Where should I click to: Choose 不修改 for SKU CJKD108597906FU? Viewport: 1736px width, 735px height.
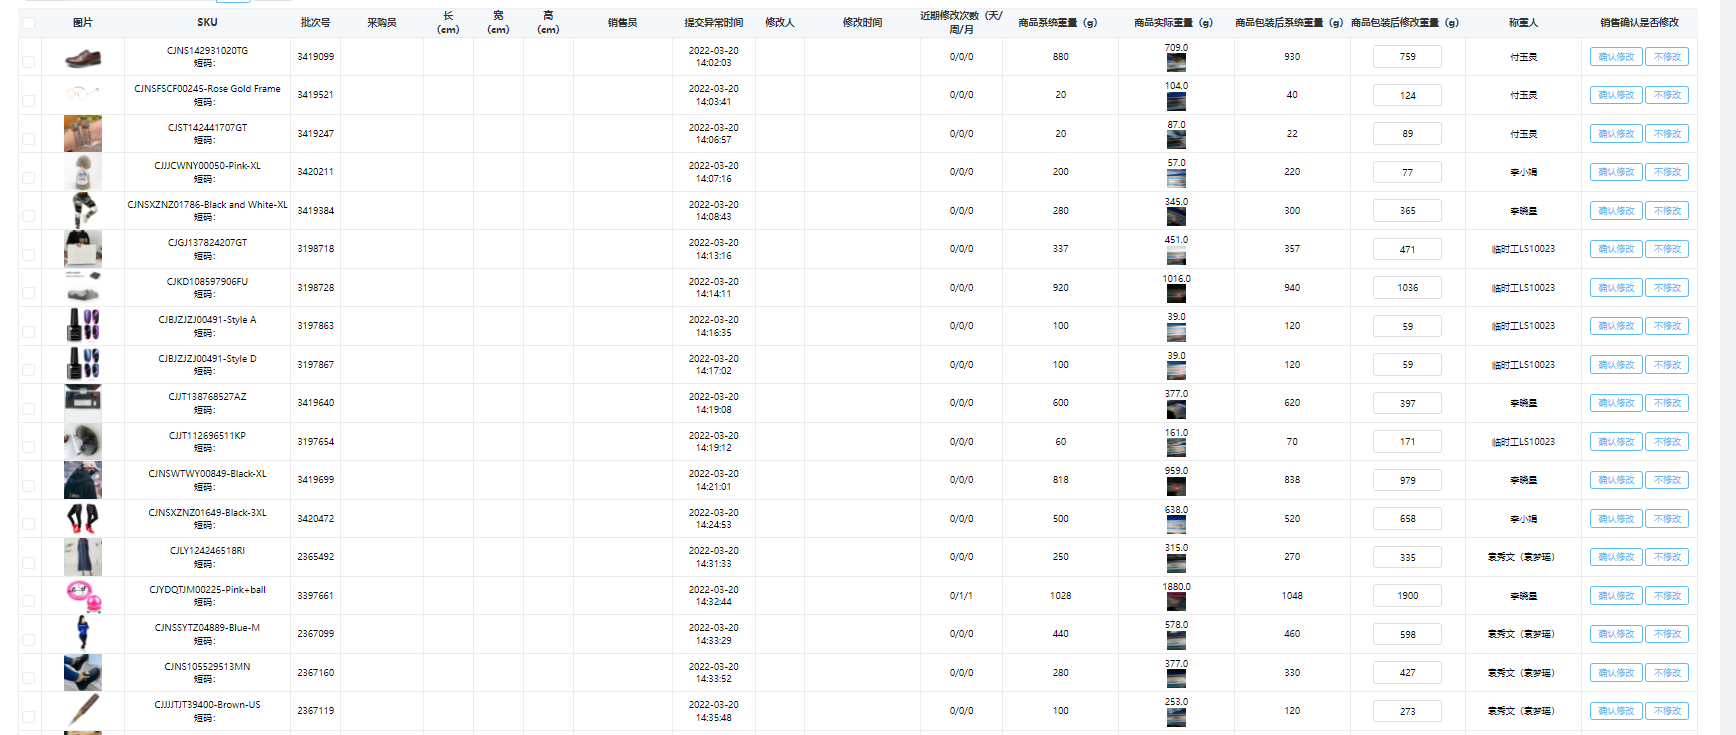[x=1667, y=288]
